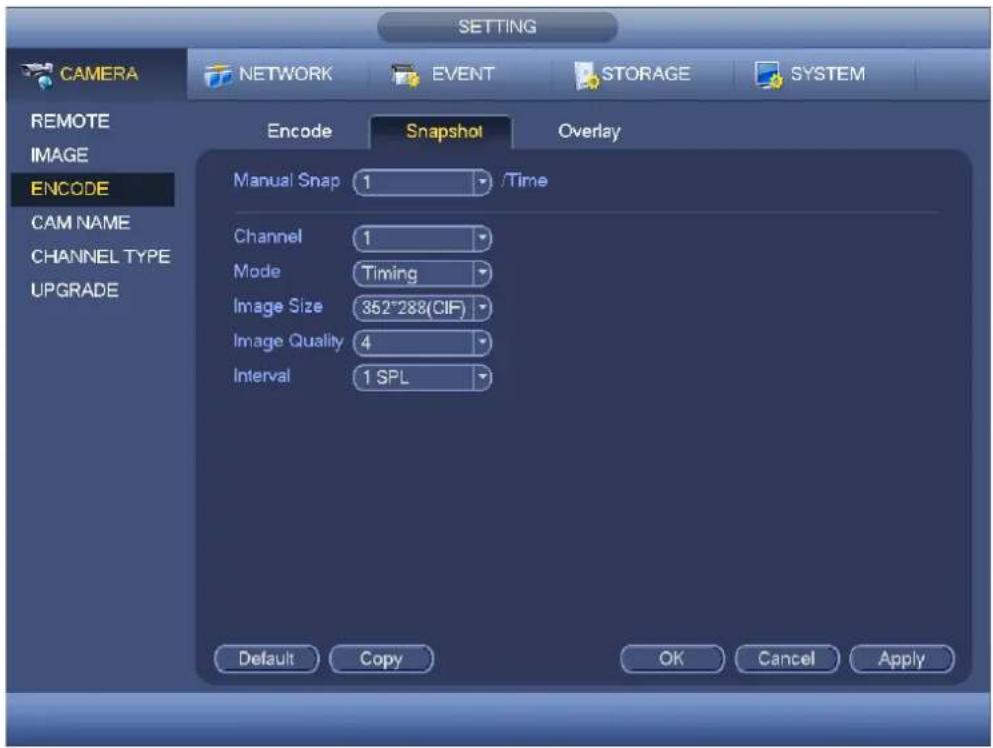The image size is (993, 748).
Task: Click the Mode label text
Action: (x=256, y=271)
